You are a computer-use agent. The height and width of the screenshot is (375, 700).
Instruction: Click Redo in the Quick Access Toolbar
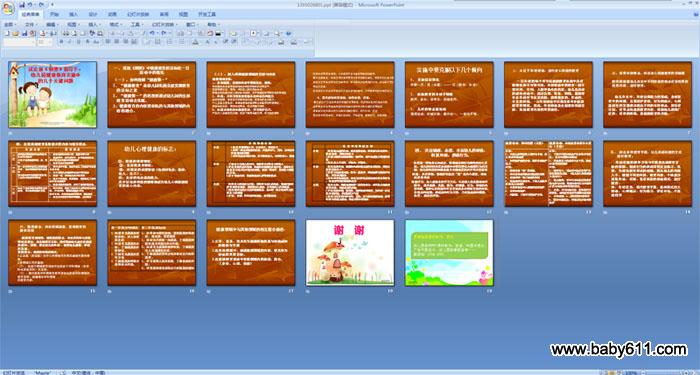41,4
